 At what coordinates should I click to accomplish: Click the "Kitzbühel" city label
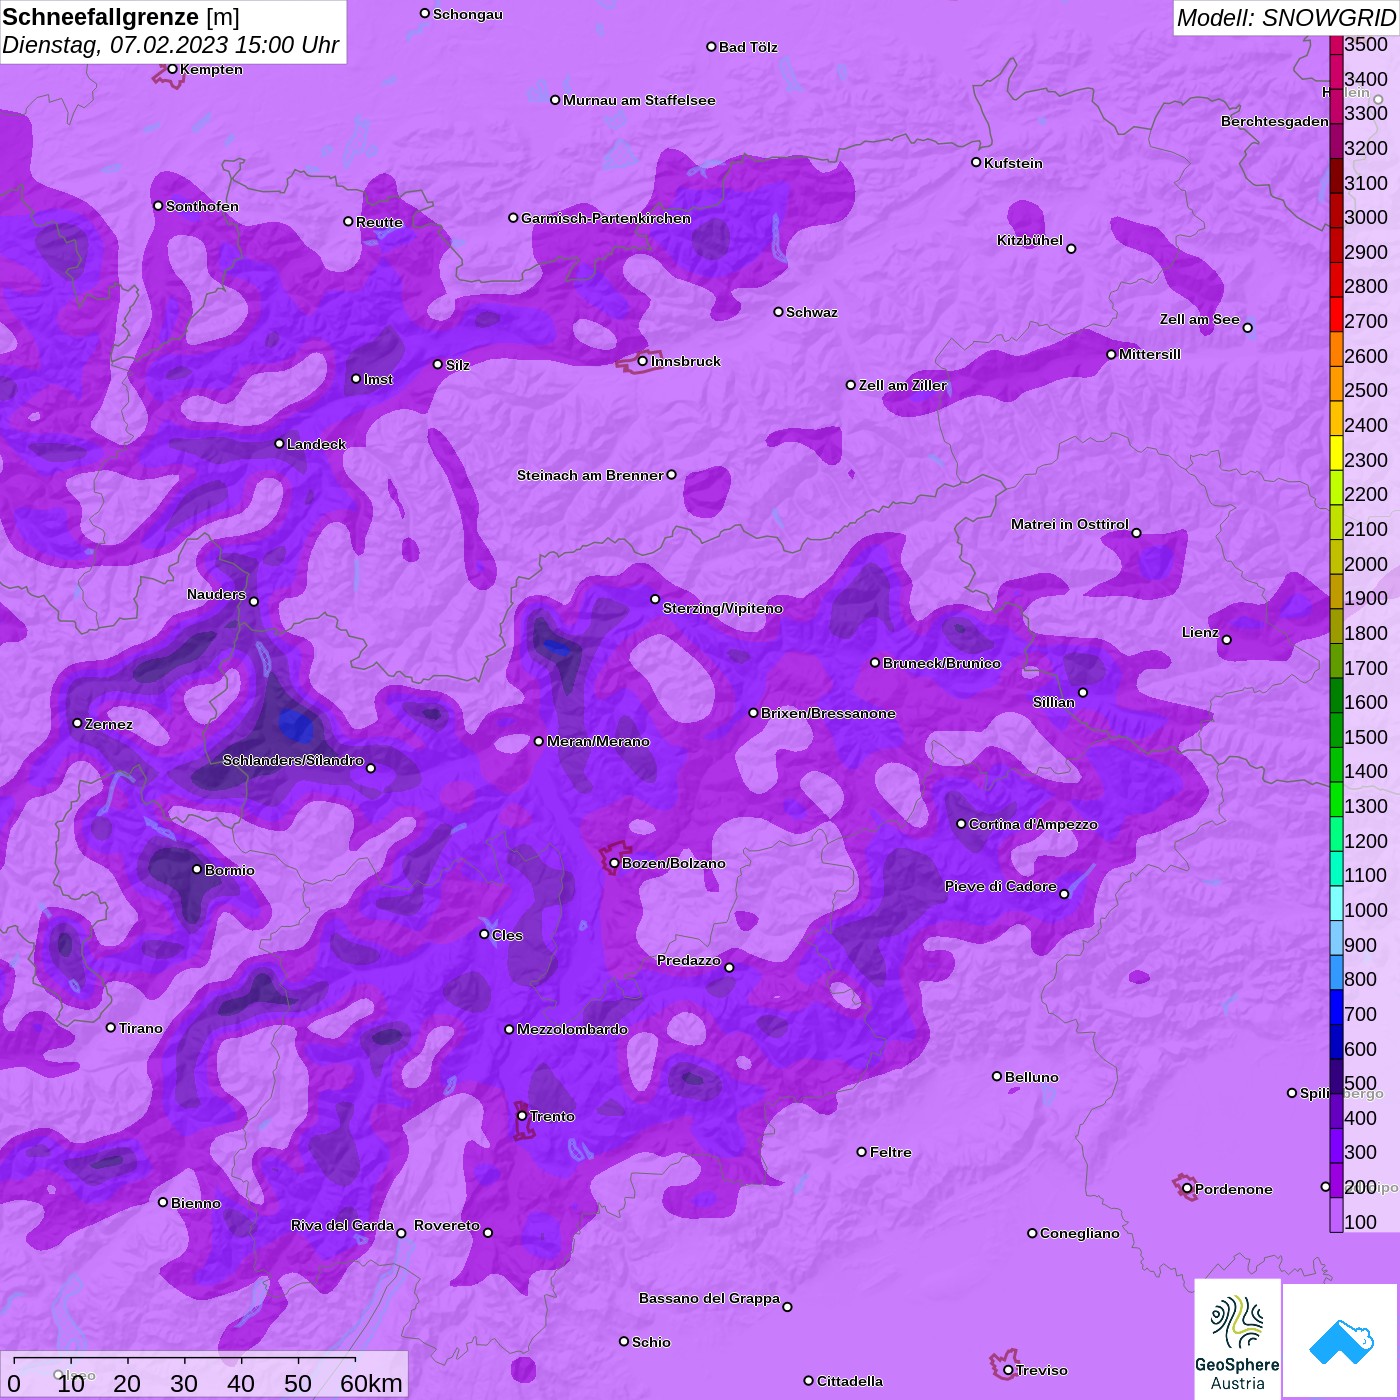tap(1030, 240)
